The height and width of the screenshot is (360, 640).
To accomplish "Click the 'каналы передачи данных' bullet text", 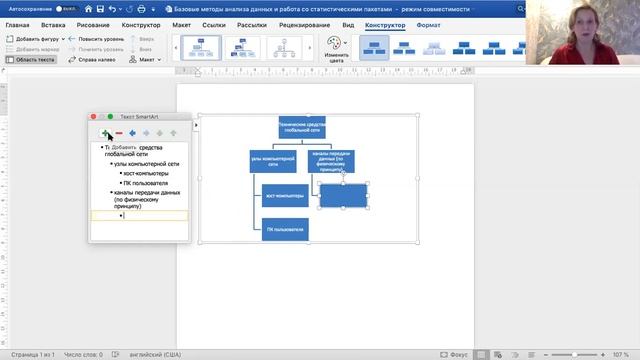I will tap(147, 199).
